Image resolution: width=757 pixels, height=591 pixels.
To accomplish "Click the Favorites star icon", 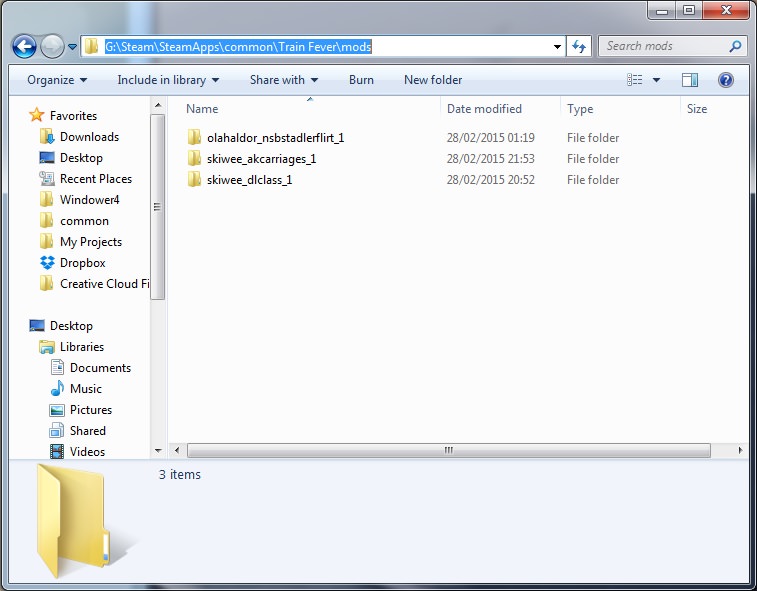I will coord(36,115).
